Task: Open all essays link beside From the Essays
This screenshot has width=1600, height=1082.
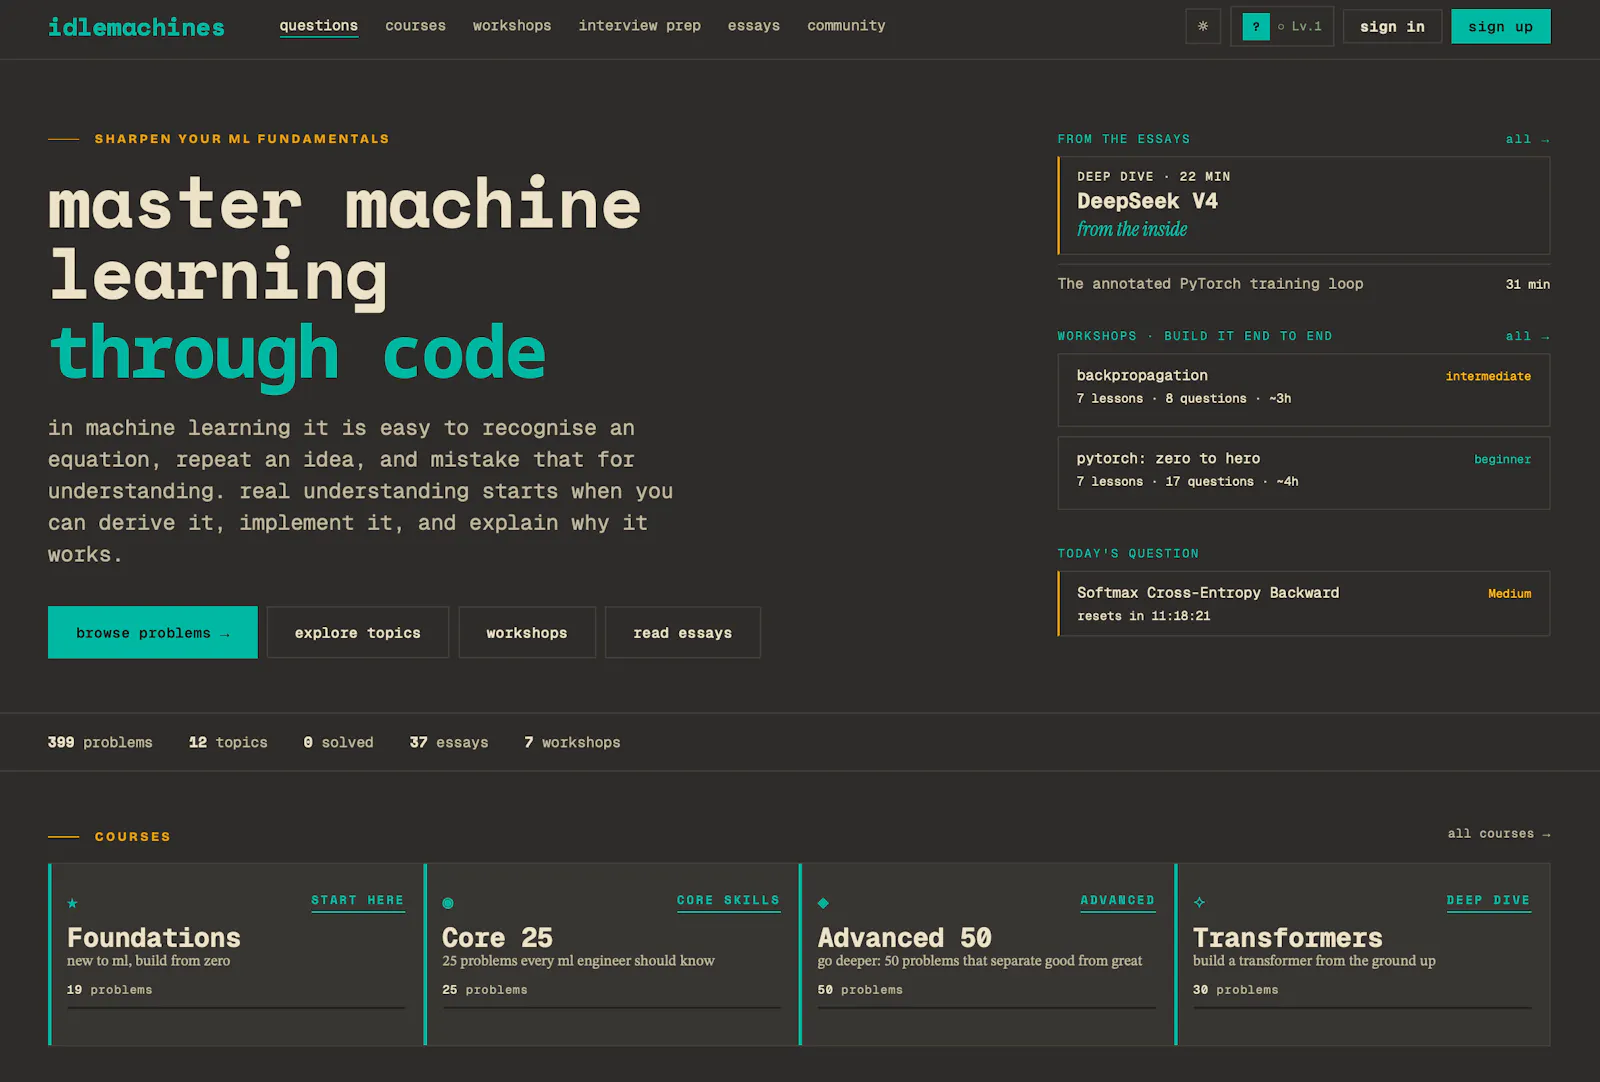Action: (1527, 139)
